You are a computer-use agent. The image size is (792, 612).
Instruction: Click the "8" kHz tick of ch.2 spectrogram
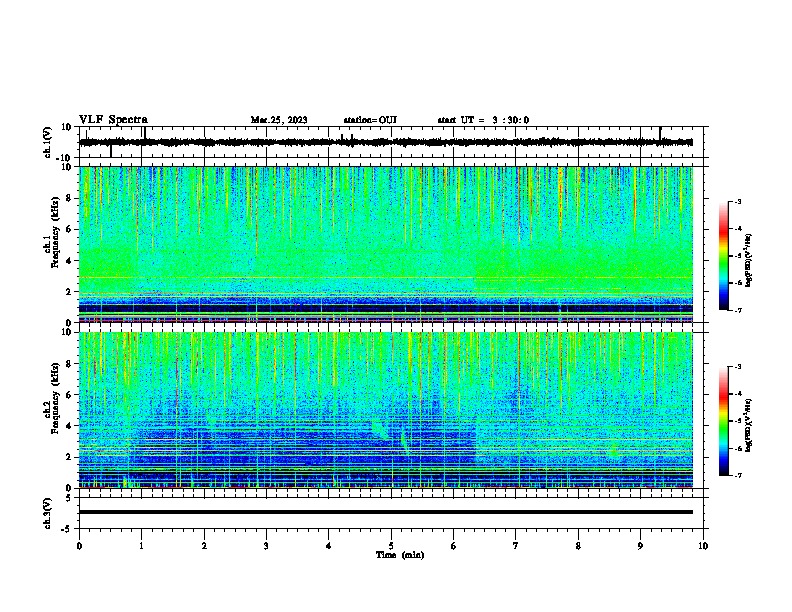tap(70, 364)
